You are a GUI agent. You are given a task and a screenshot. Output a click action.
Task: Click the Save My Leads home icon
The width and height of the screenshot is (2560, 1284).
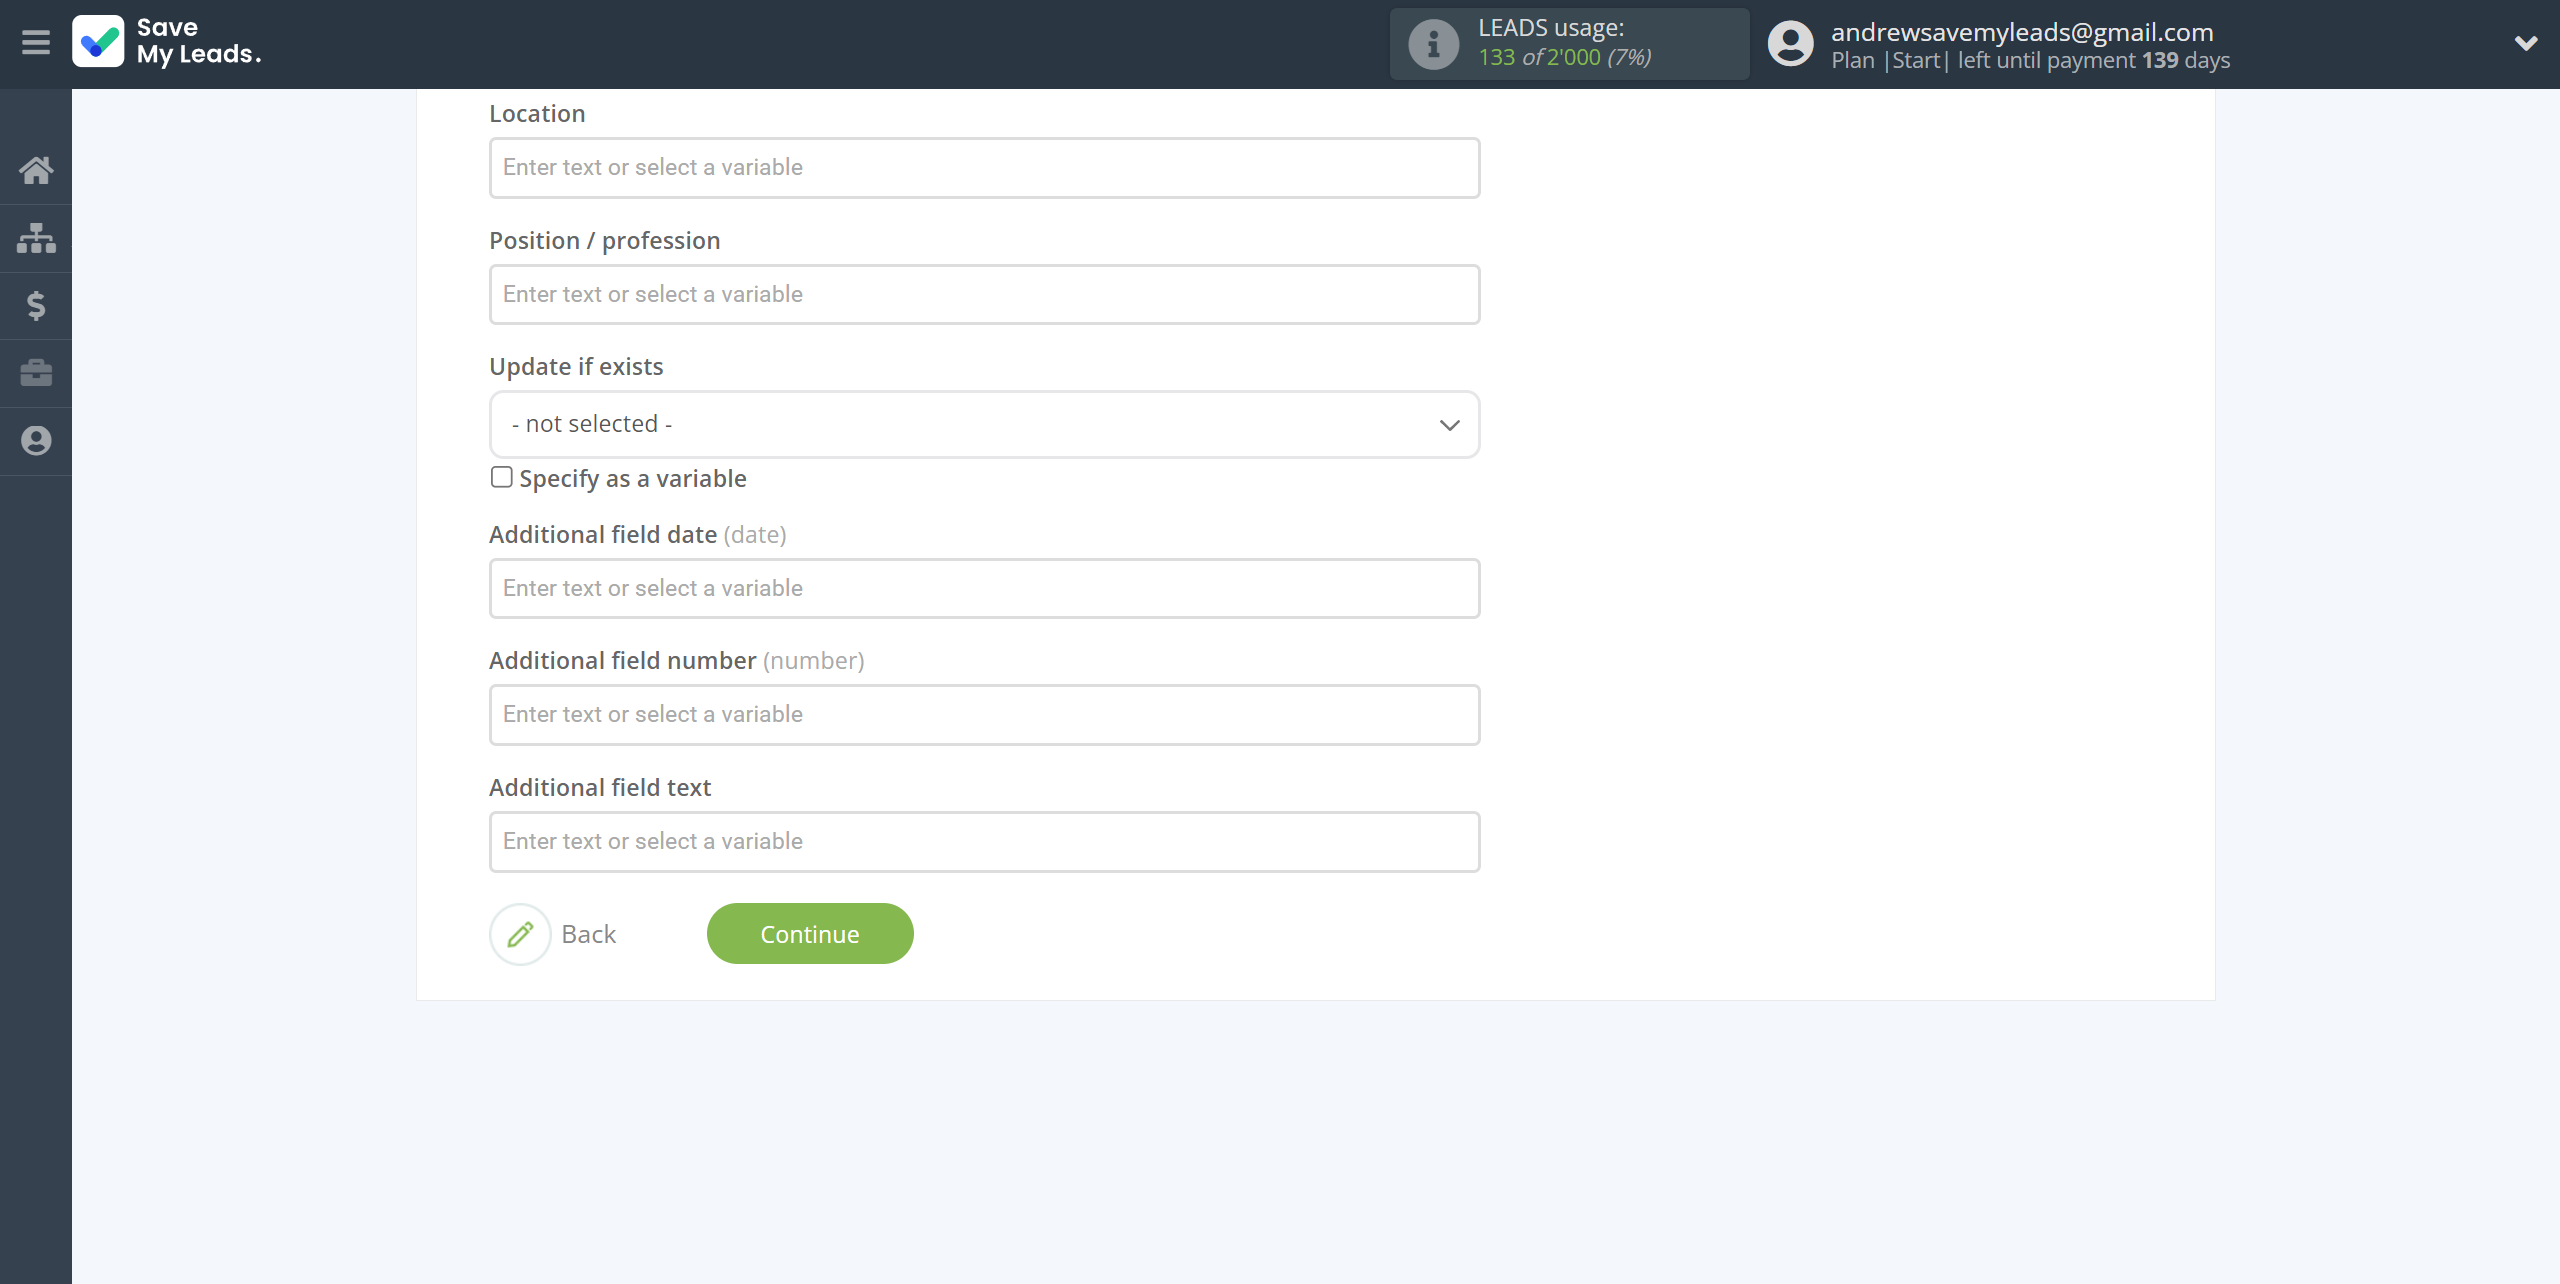(34, 169)
